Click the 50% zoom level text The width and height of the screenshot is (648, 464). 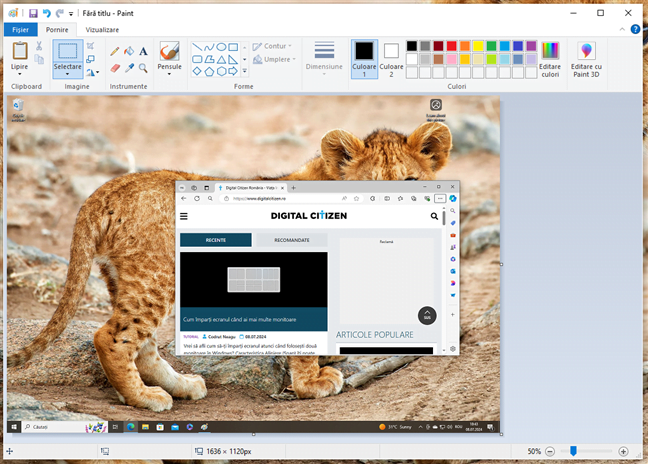point(534,451)
